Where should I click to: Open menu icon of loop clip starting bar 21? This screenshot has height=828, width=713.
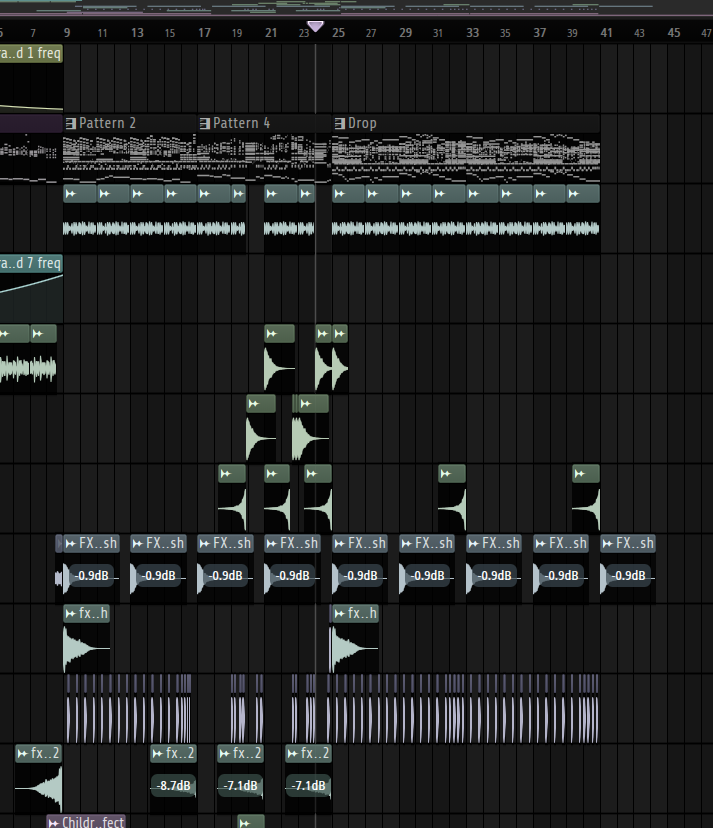click(x=271, y=194)
